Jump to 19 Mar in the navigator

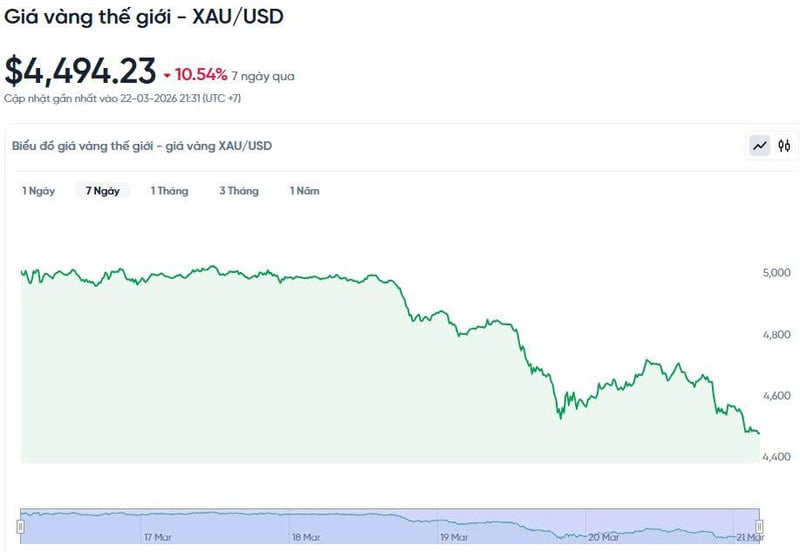tap(454, 537)
